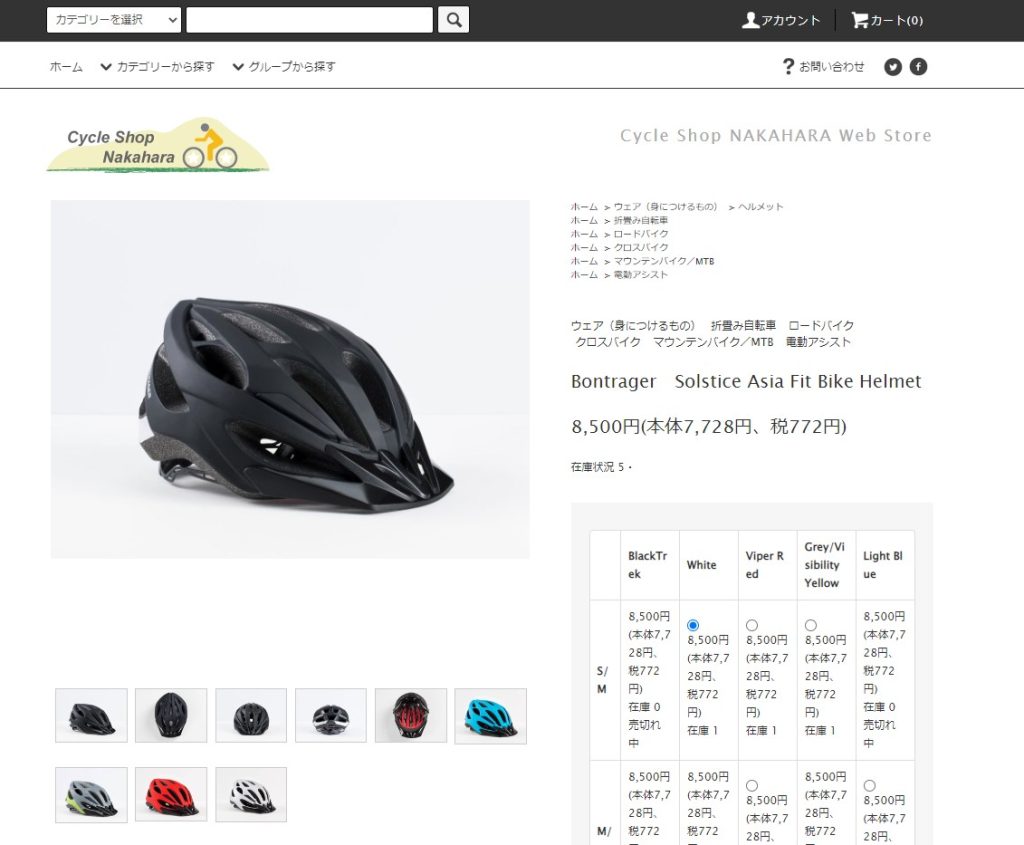Select White color in S/M size
Screen dimensions: 1024x845
(x=693, y=625)
